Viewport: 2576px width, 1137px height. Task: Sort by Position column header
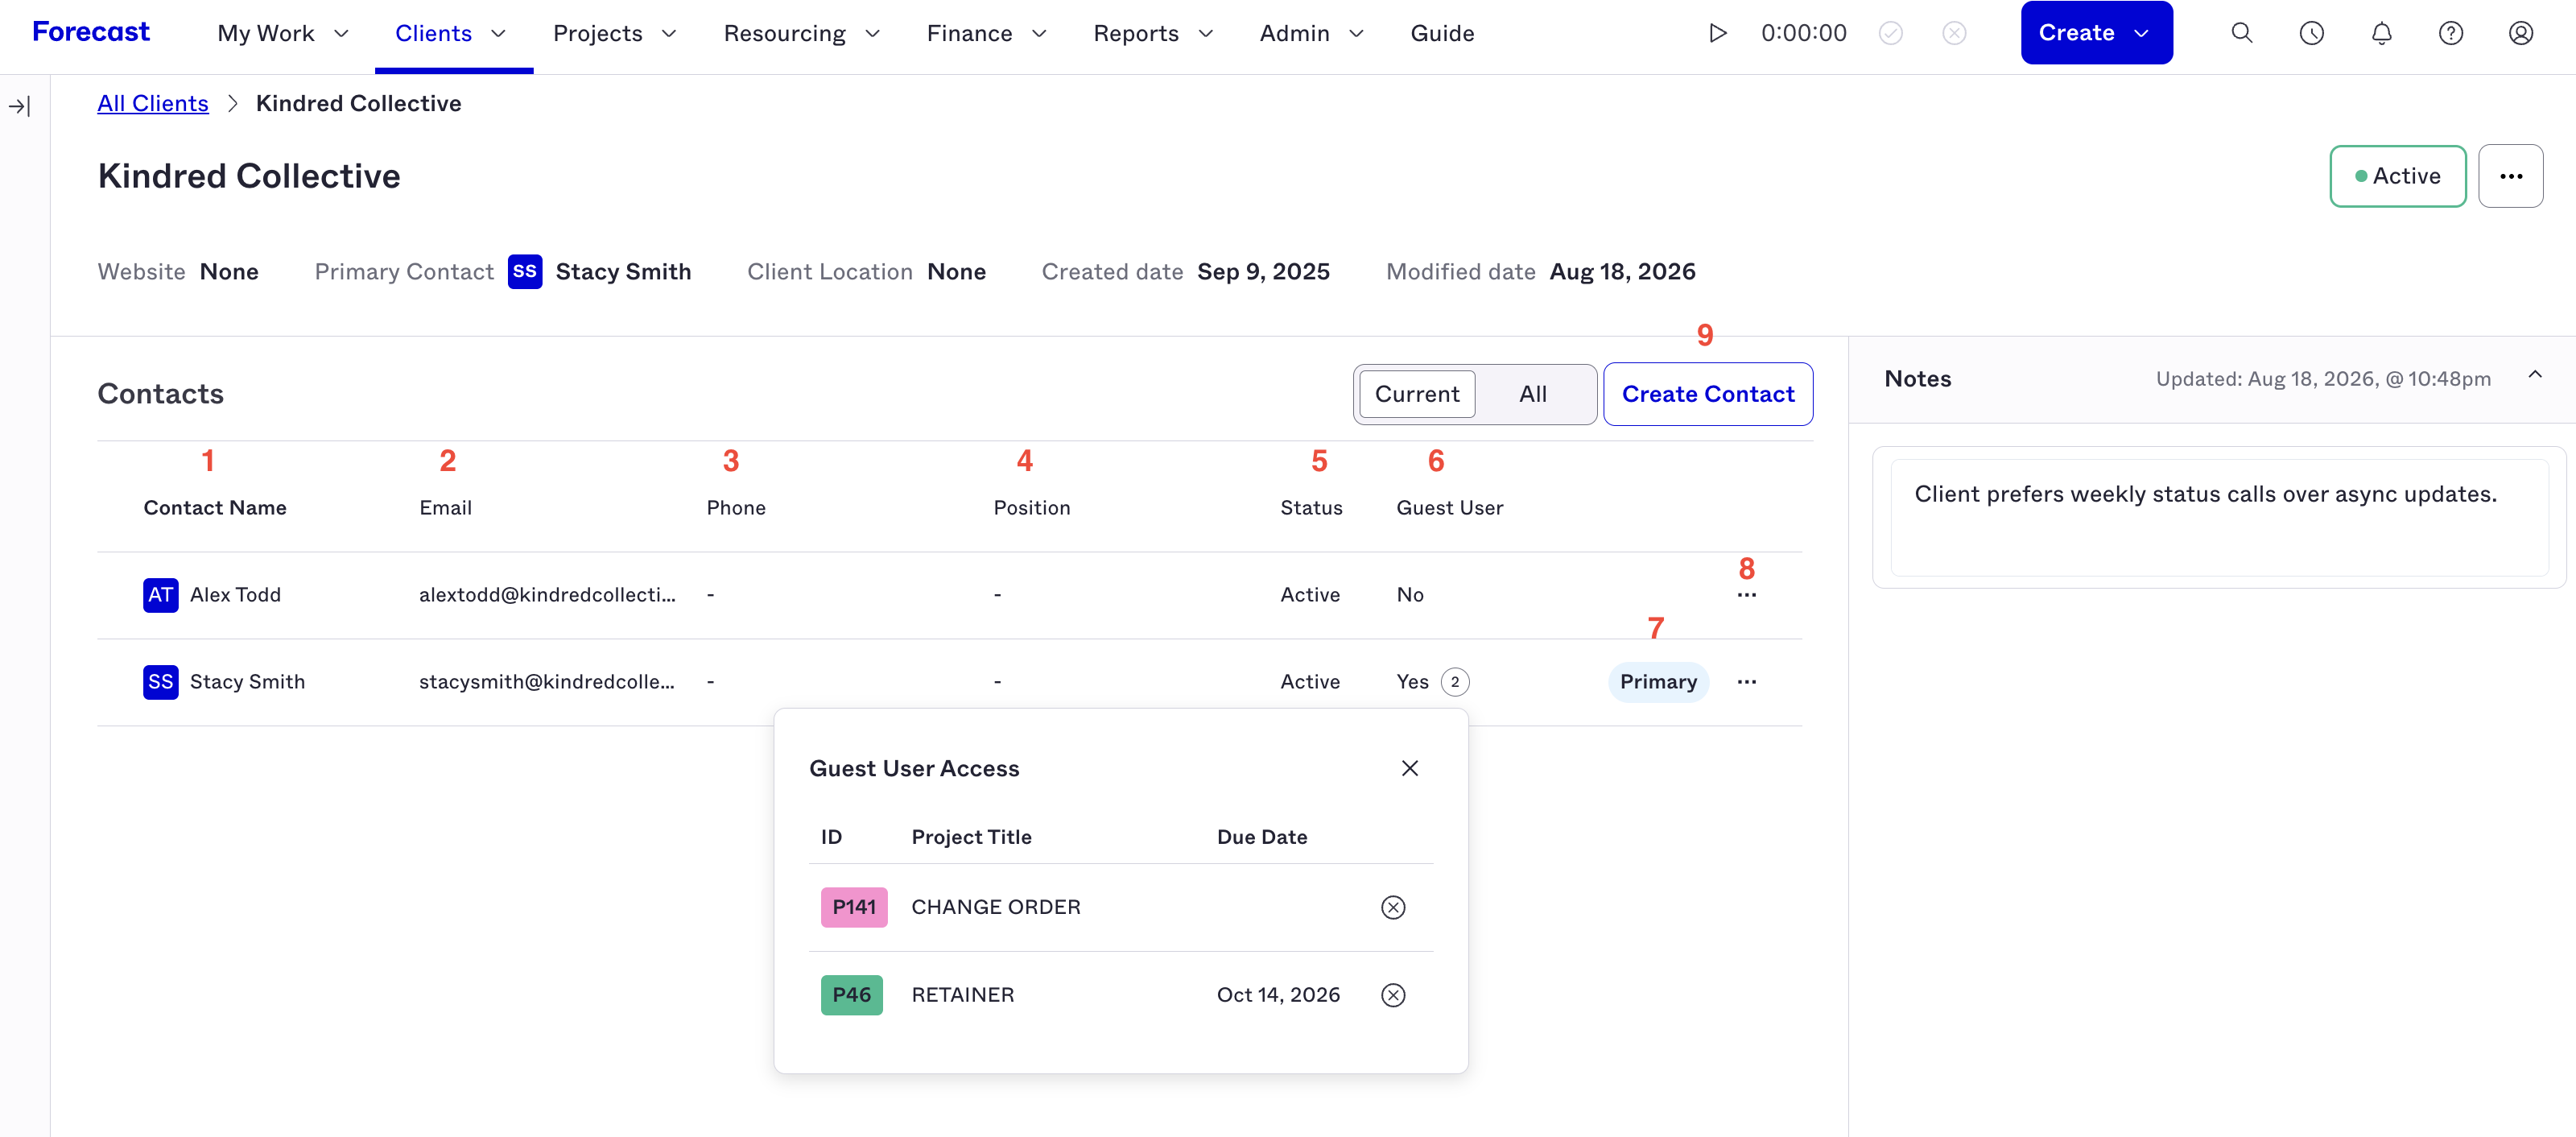(x=1032, y=508)
